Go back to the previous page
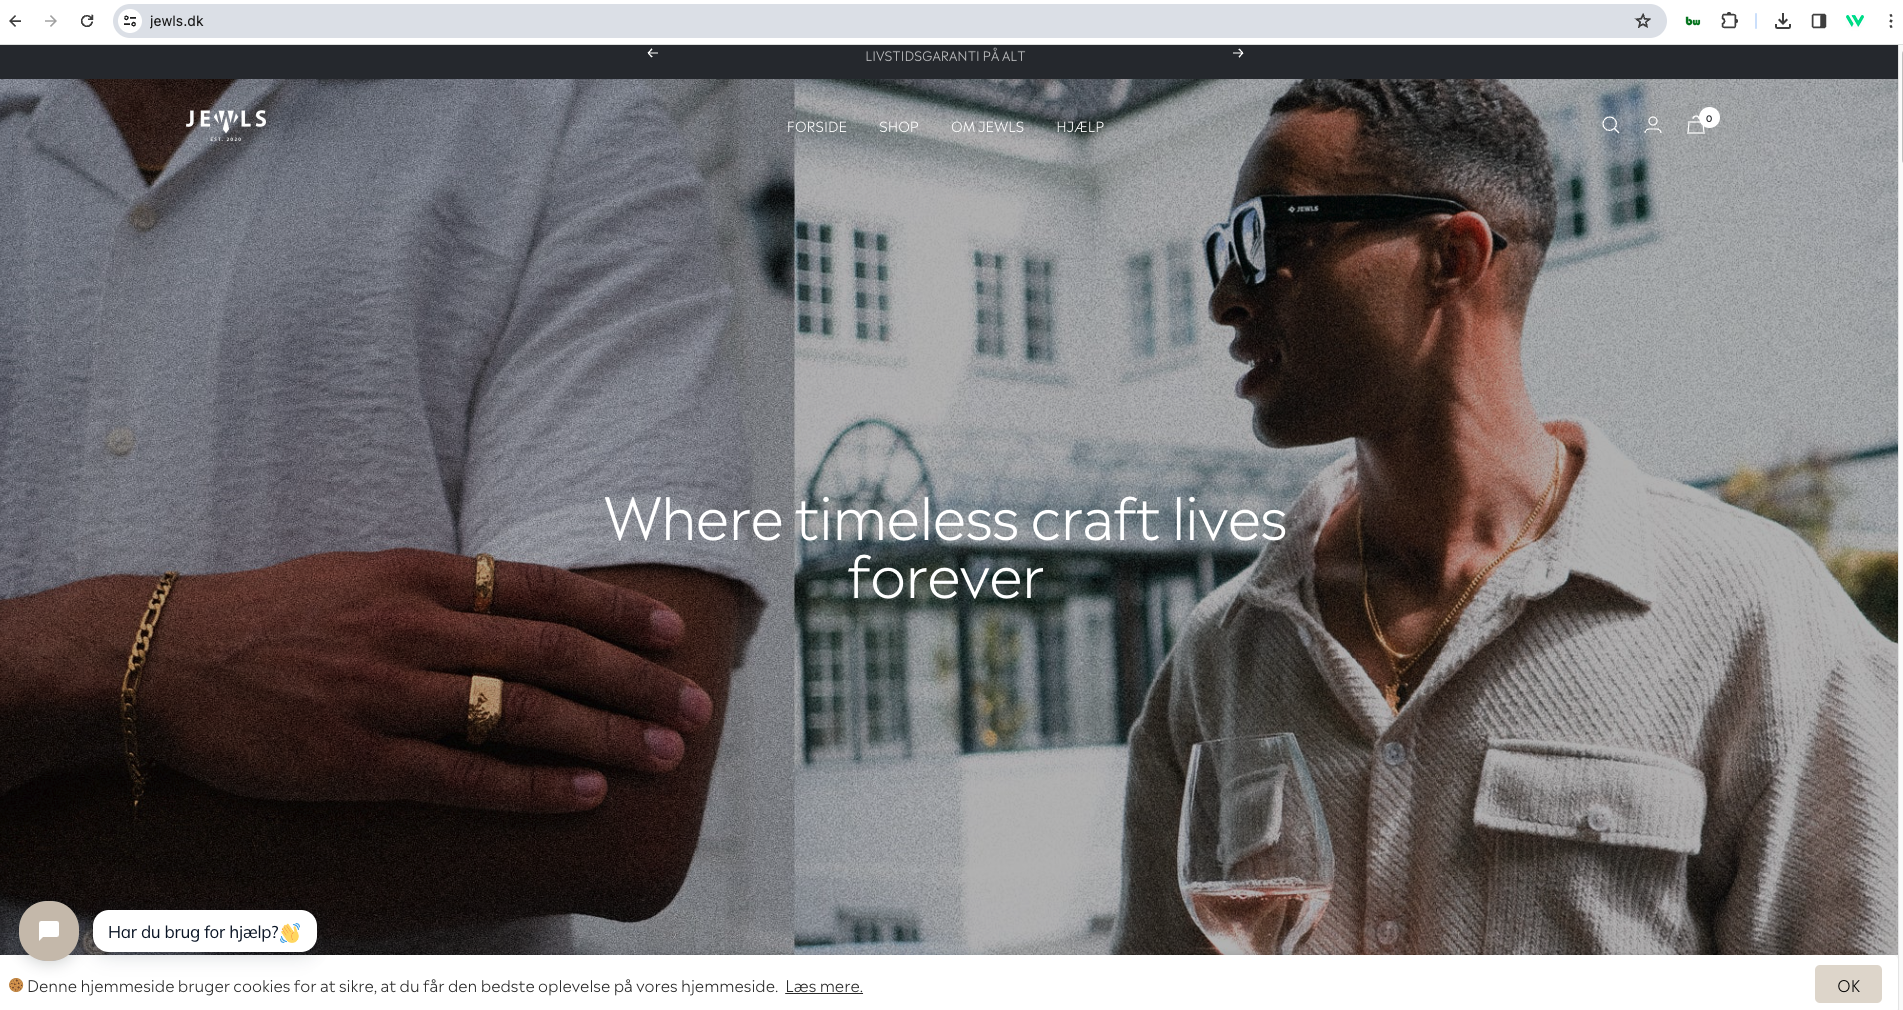The image size is (1903, 1010). click(16, 21)
